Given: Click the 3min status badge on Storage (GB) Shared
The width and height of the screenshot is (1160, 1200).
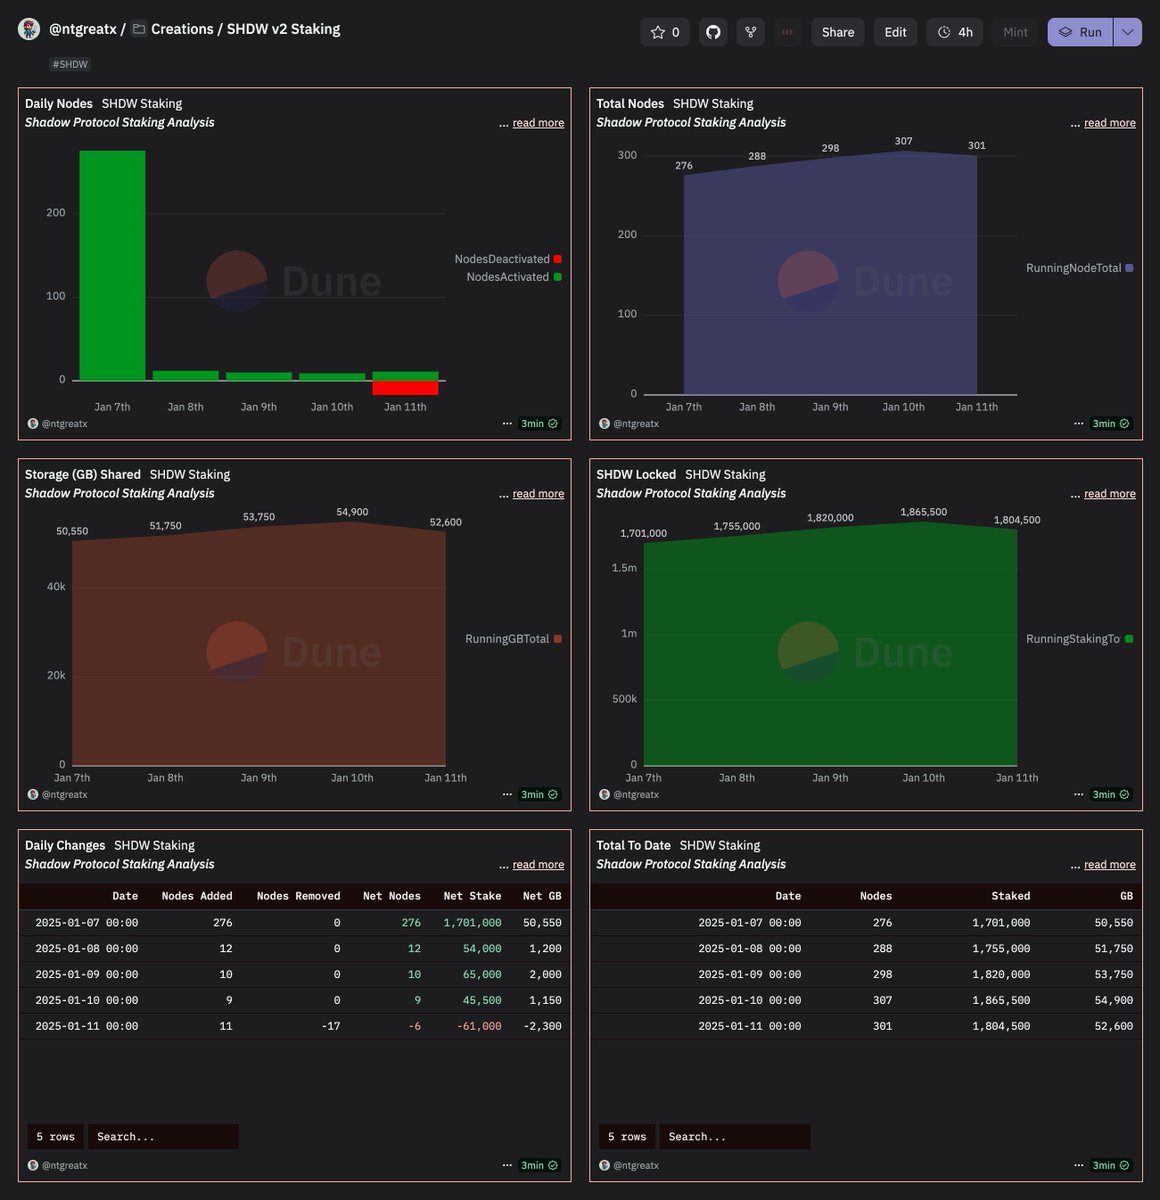Looking at the screenshot, I should [x=540, y=795].
